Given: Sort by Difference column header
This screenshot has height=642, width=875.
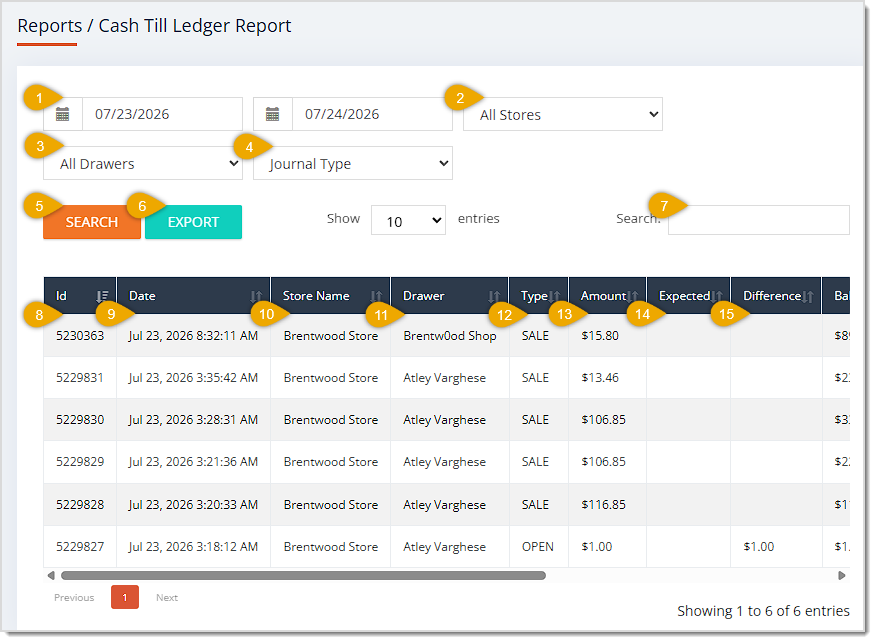Looking at the screenshot, I should click(776, 295).
